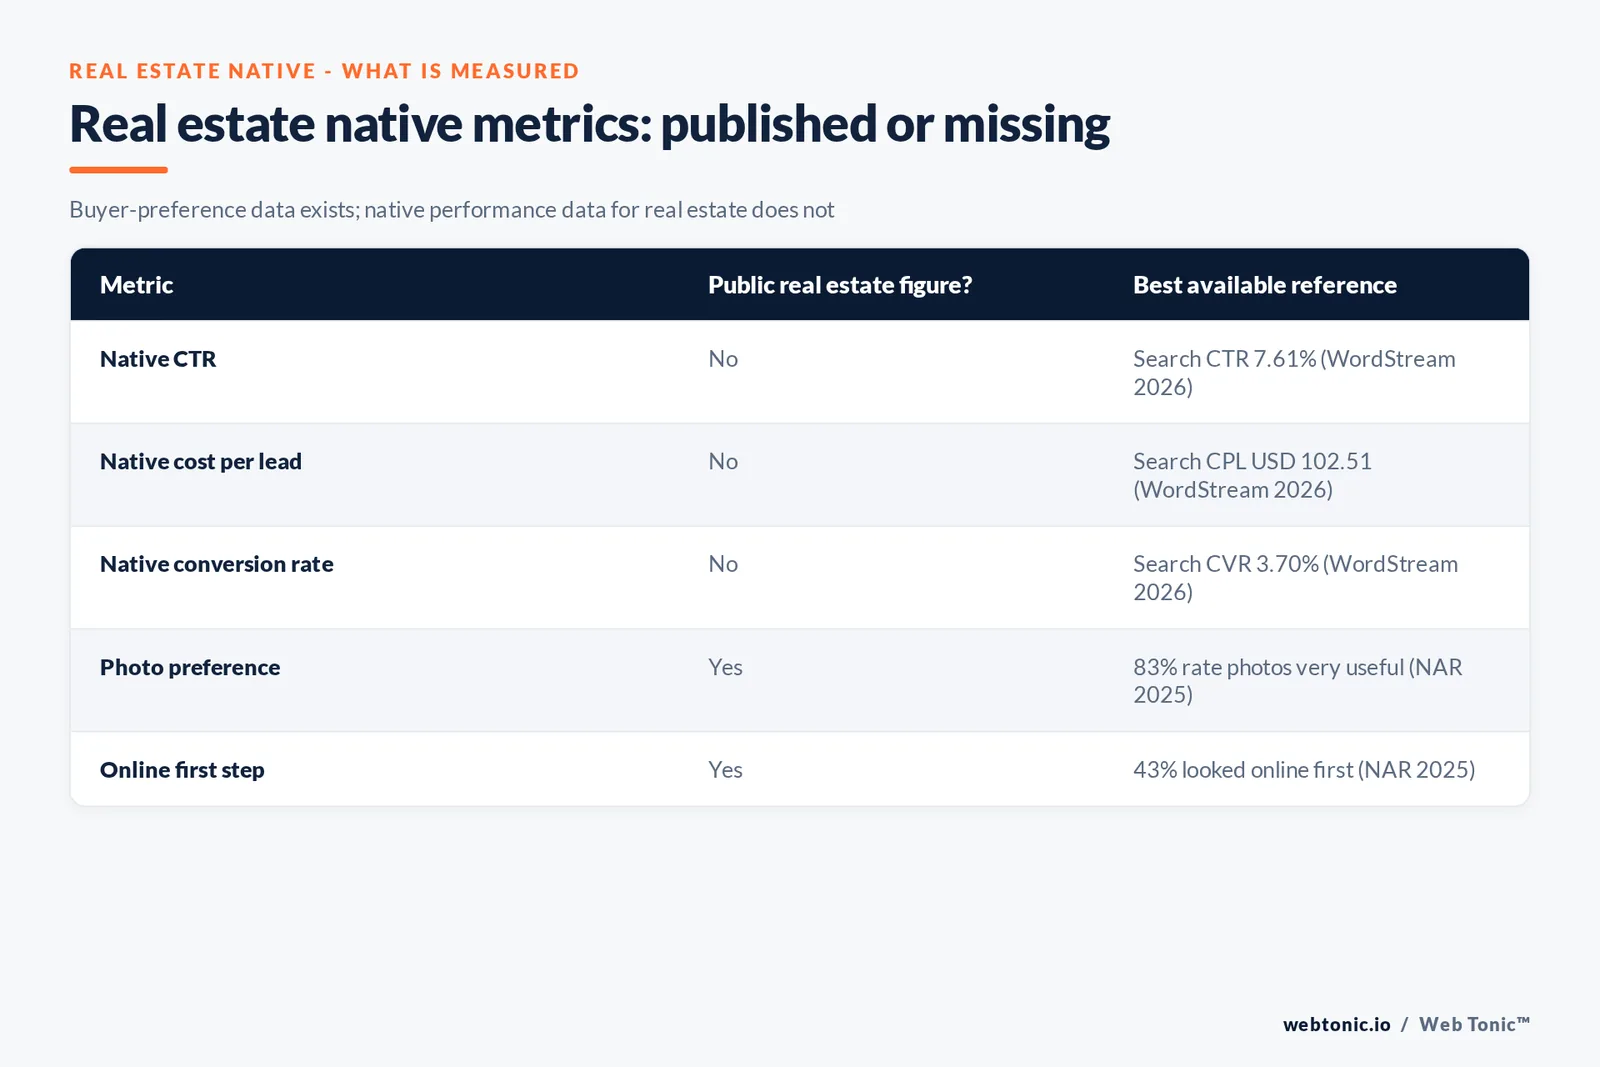1600x1067 pixels.
Task: Click the 'Public real estate figure?' header
Action: [x=840, y=285]
